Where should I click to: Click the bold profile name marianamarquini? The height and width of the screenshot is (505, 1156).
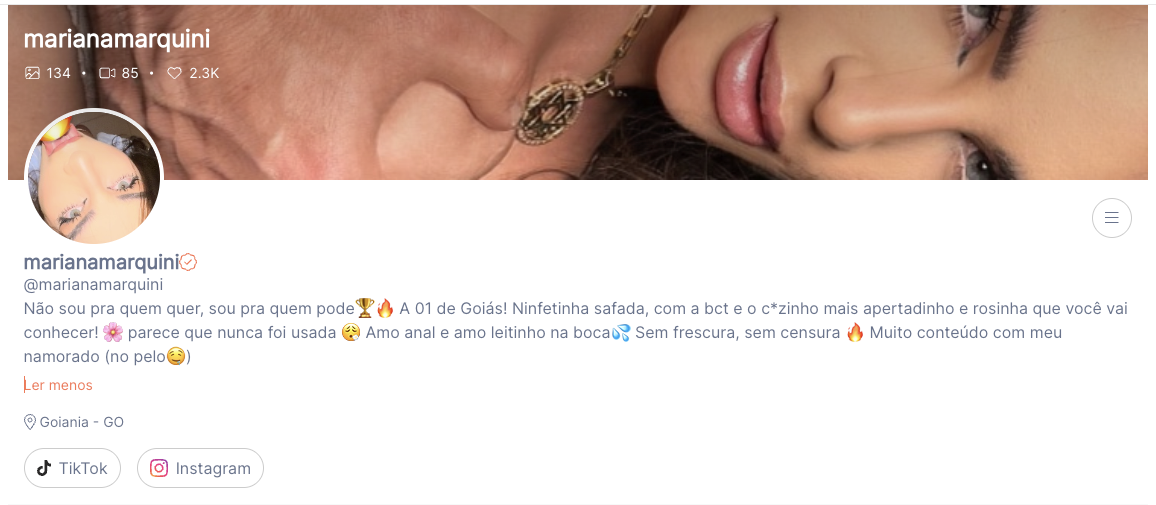pyautogui.click(x=102, y=262)
